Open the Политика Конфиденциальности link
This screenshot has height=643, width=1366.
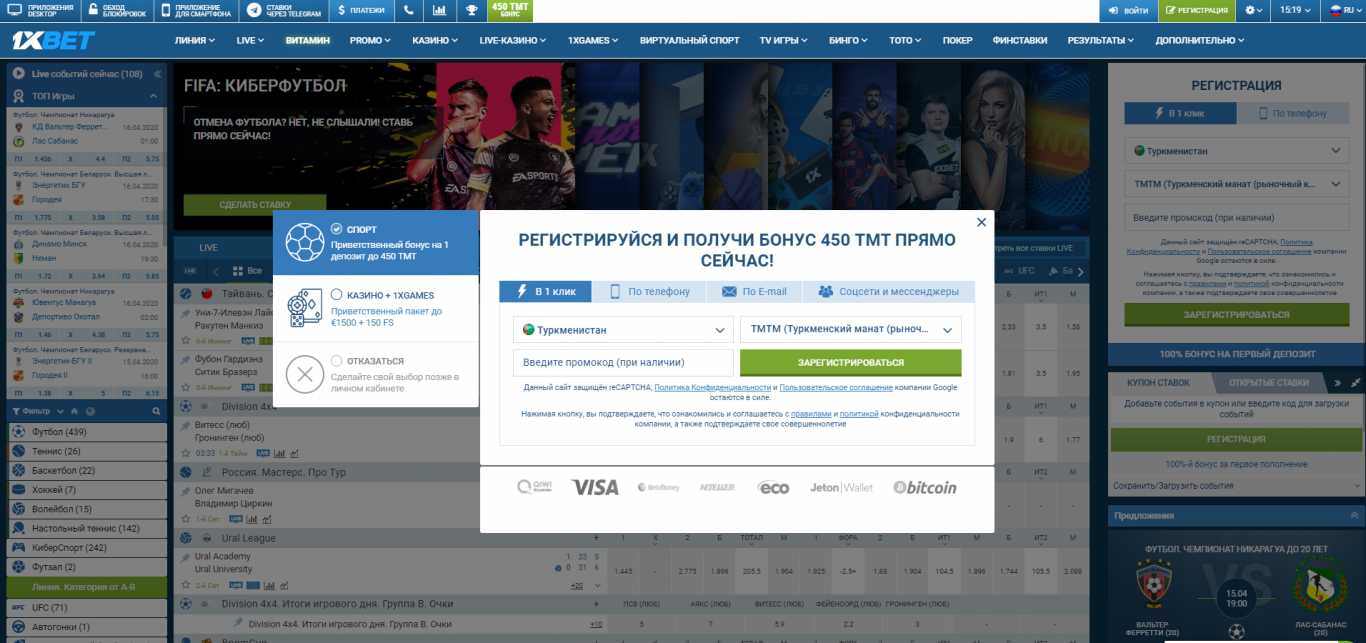tap(711, 386)
